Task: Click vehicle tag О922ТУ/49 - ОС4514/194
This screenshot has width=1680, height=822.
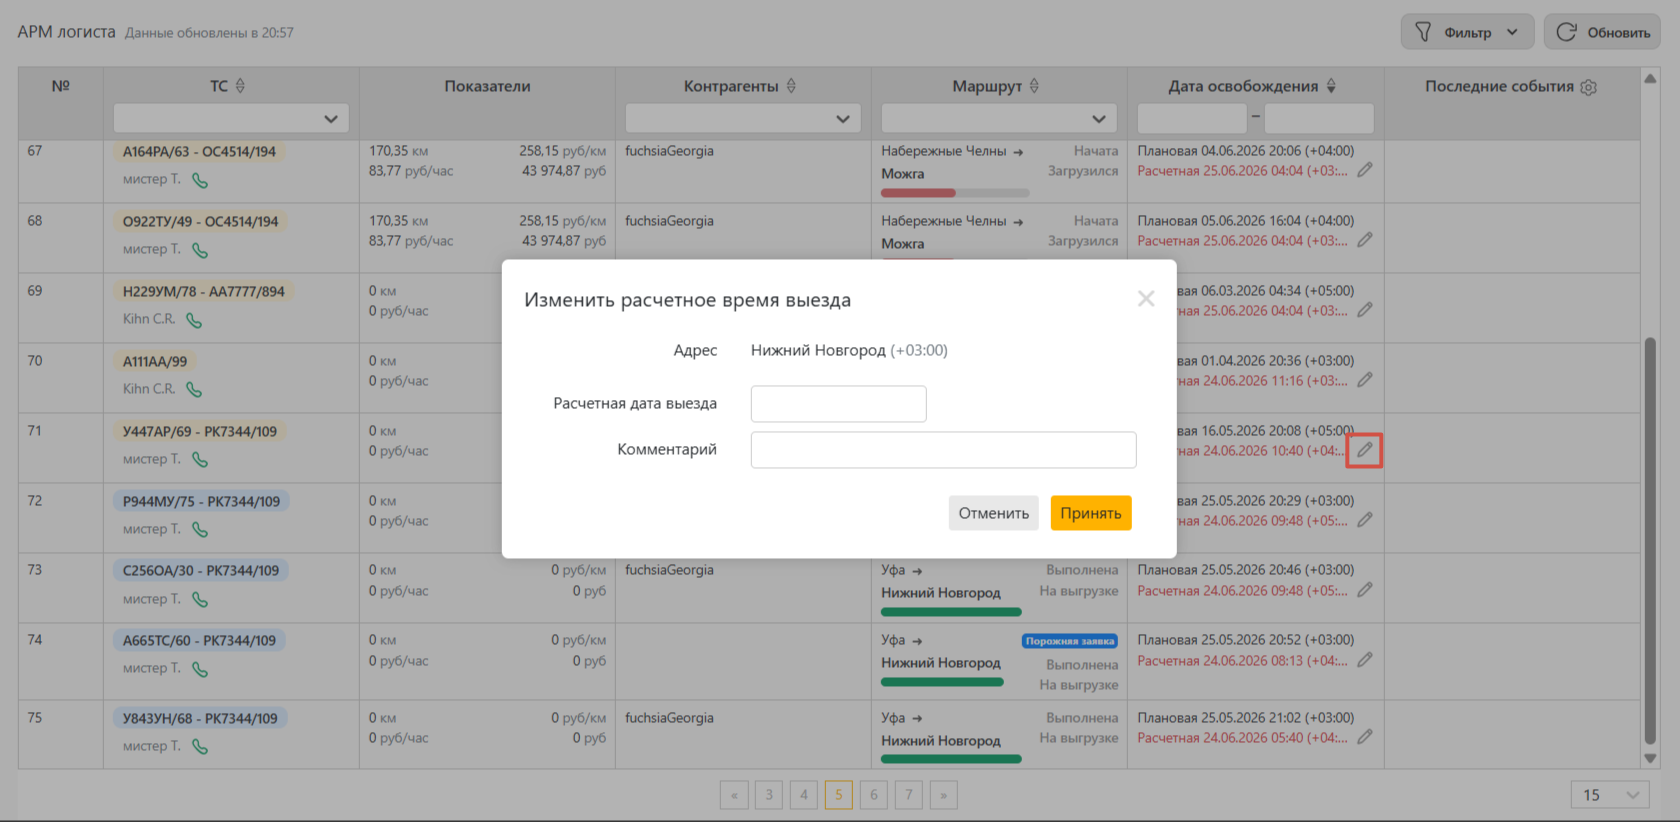Action: pos(200,222)
